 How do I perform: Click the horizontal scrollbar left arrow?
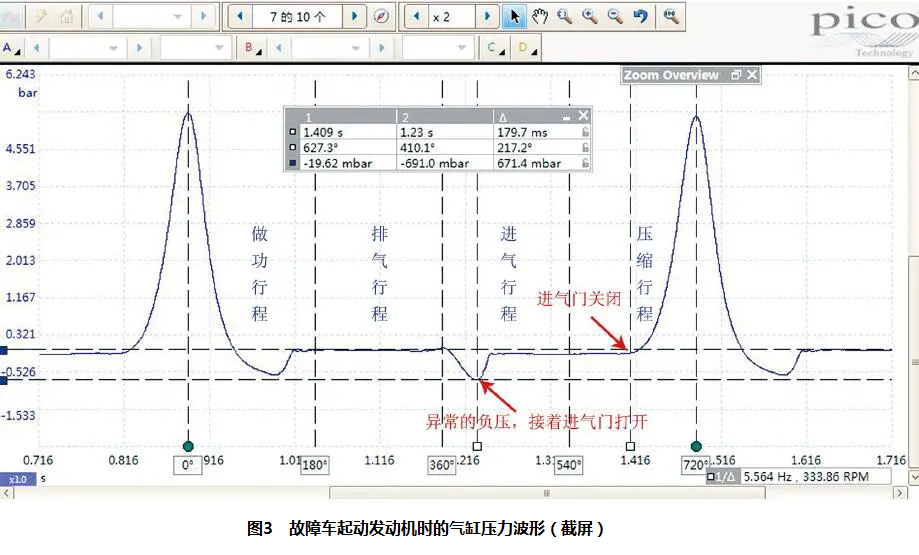[x=6, y=493]
